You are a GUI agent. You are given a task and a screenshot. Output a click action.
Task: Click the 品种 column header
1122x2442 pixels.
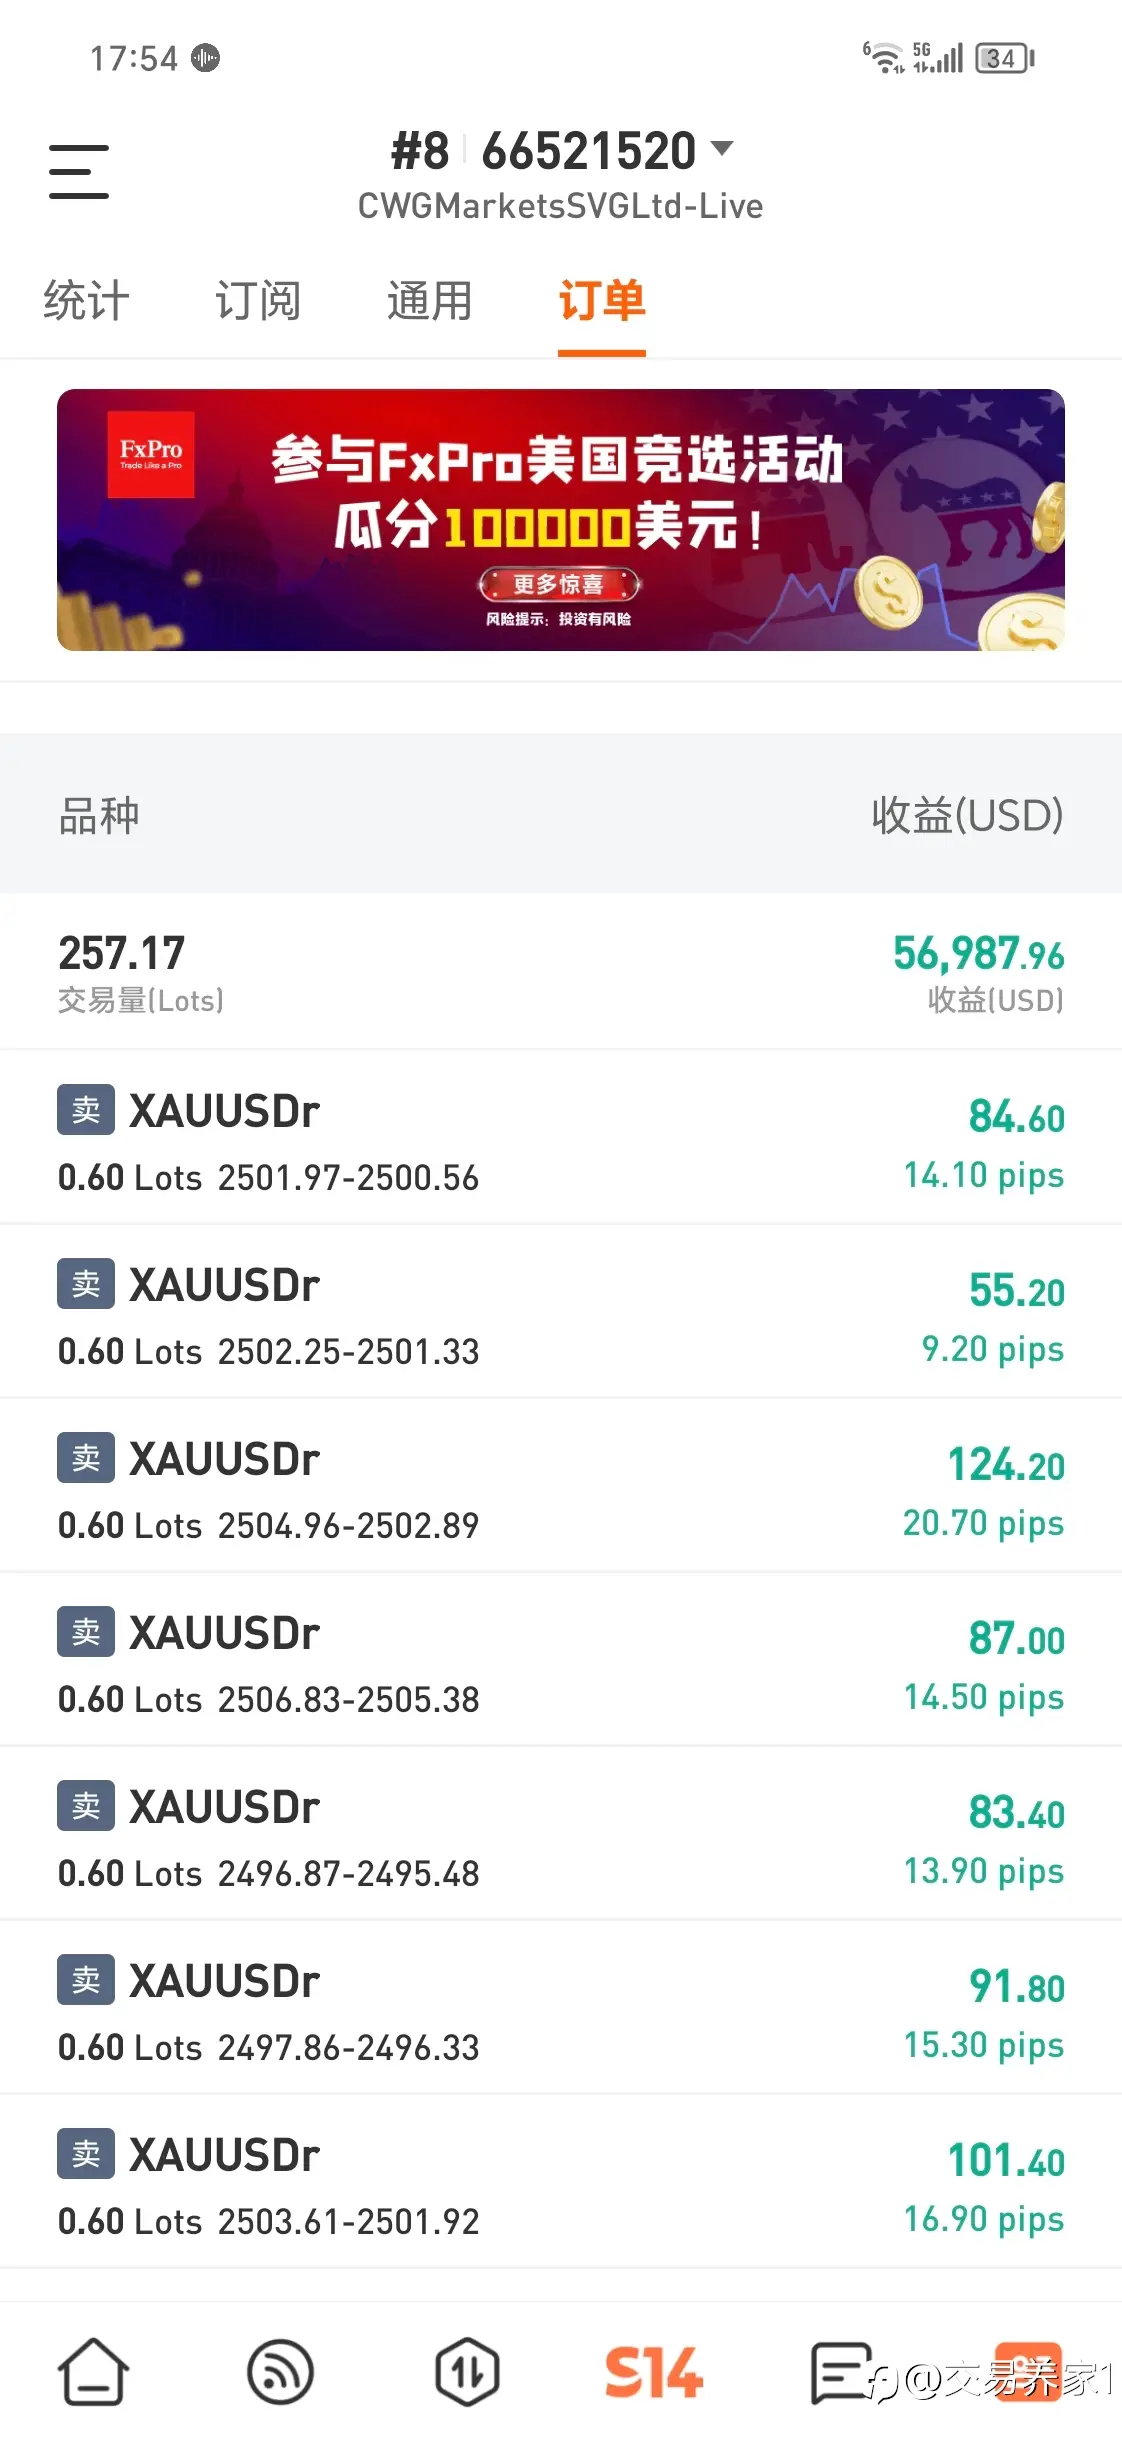click(99, 815)
